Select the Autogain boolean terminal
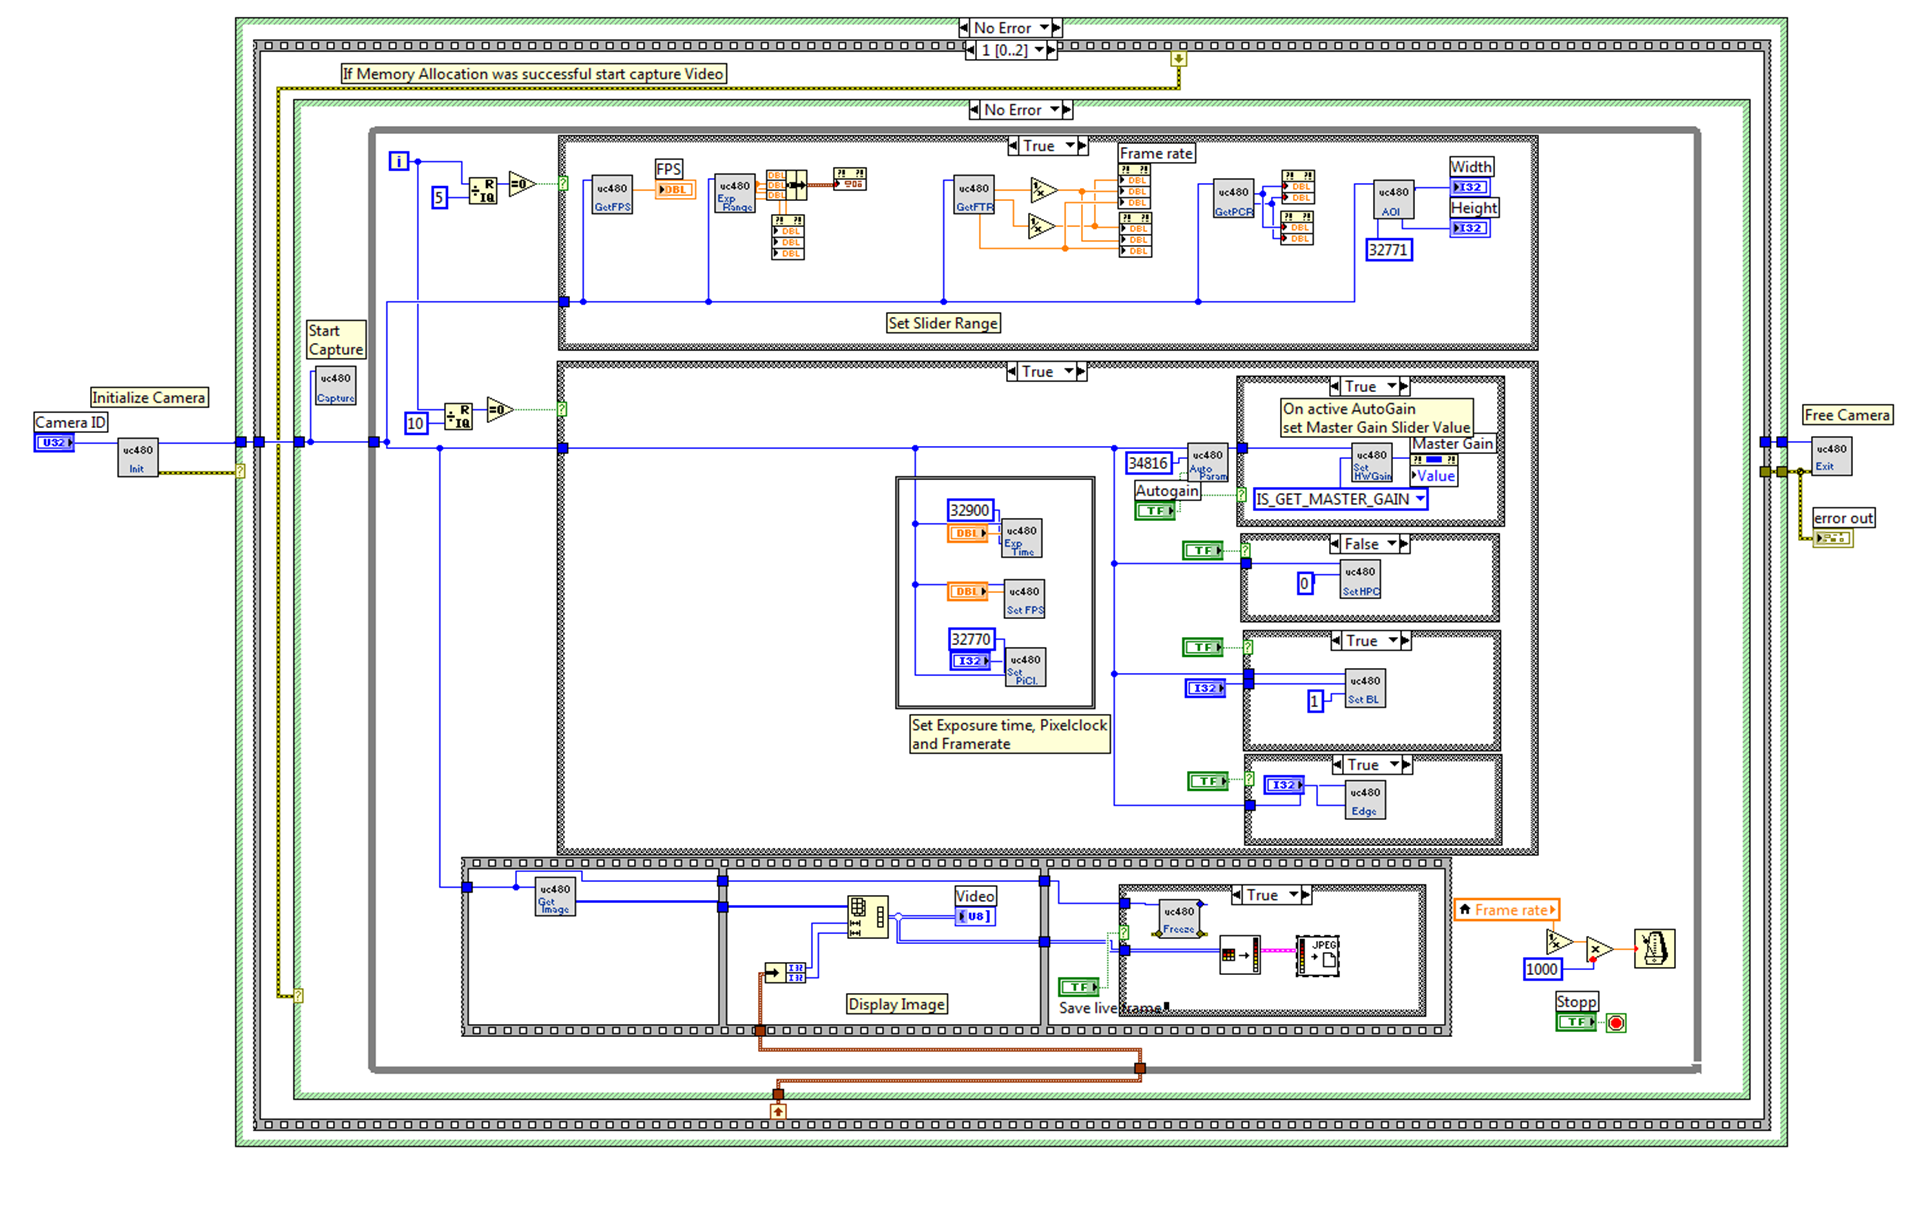 (x=1156, y=511)
